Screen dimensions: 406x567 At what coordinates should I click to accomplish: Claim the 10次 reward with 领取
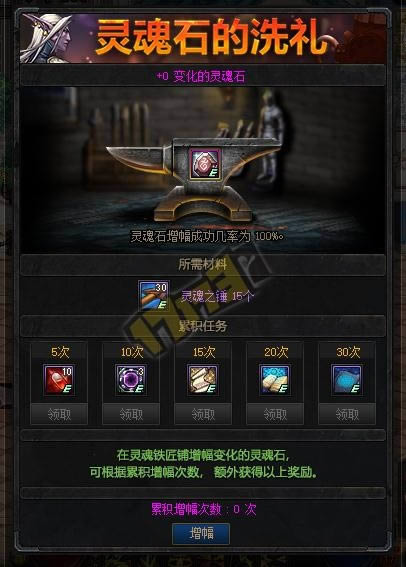click(x=131, y=414)
